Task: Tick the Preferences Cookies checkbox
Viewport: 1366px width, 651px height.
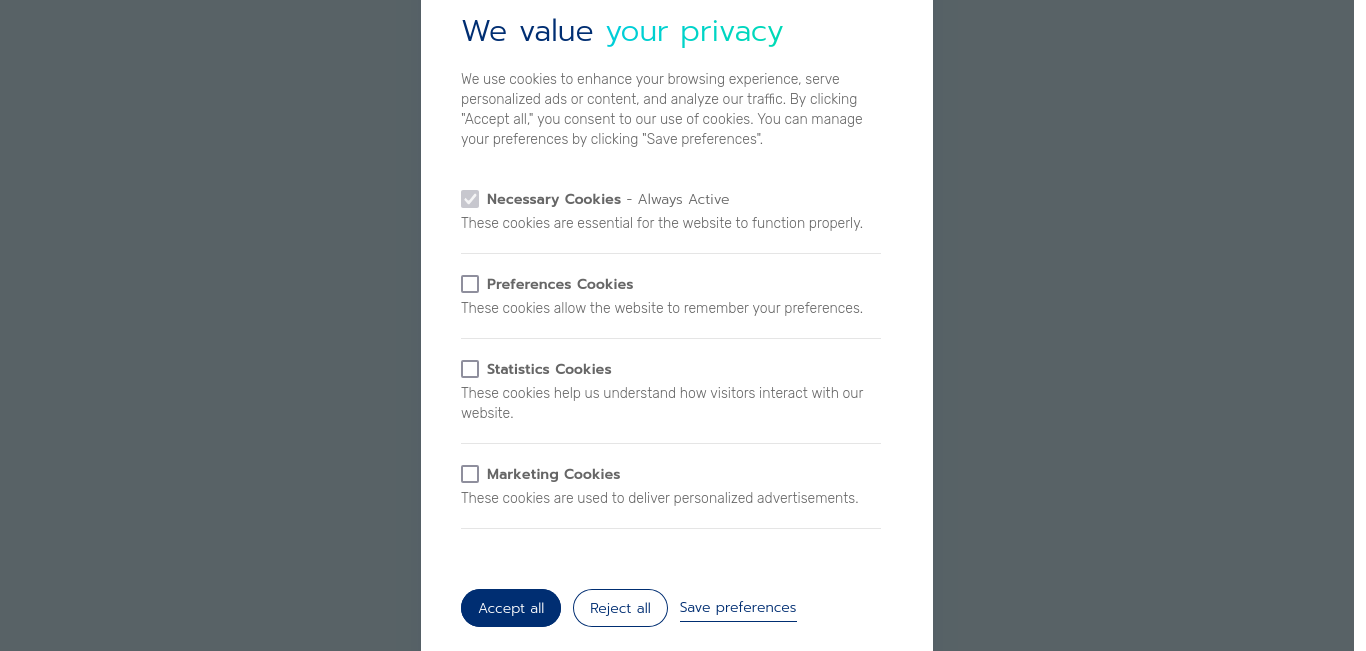Action: (470, 284)
